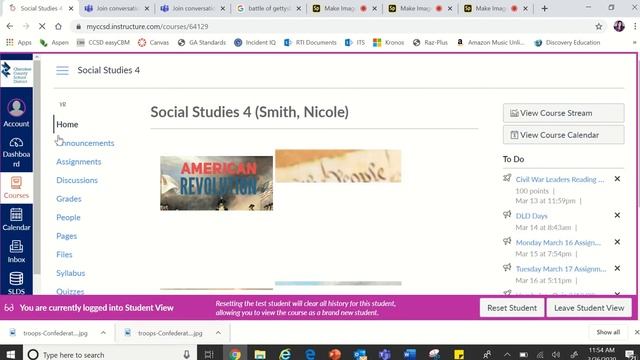Dismiss Monday March 16 Assignment to-do
The width and height of the screenshot is (640, 360).
(617, 242)
